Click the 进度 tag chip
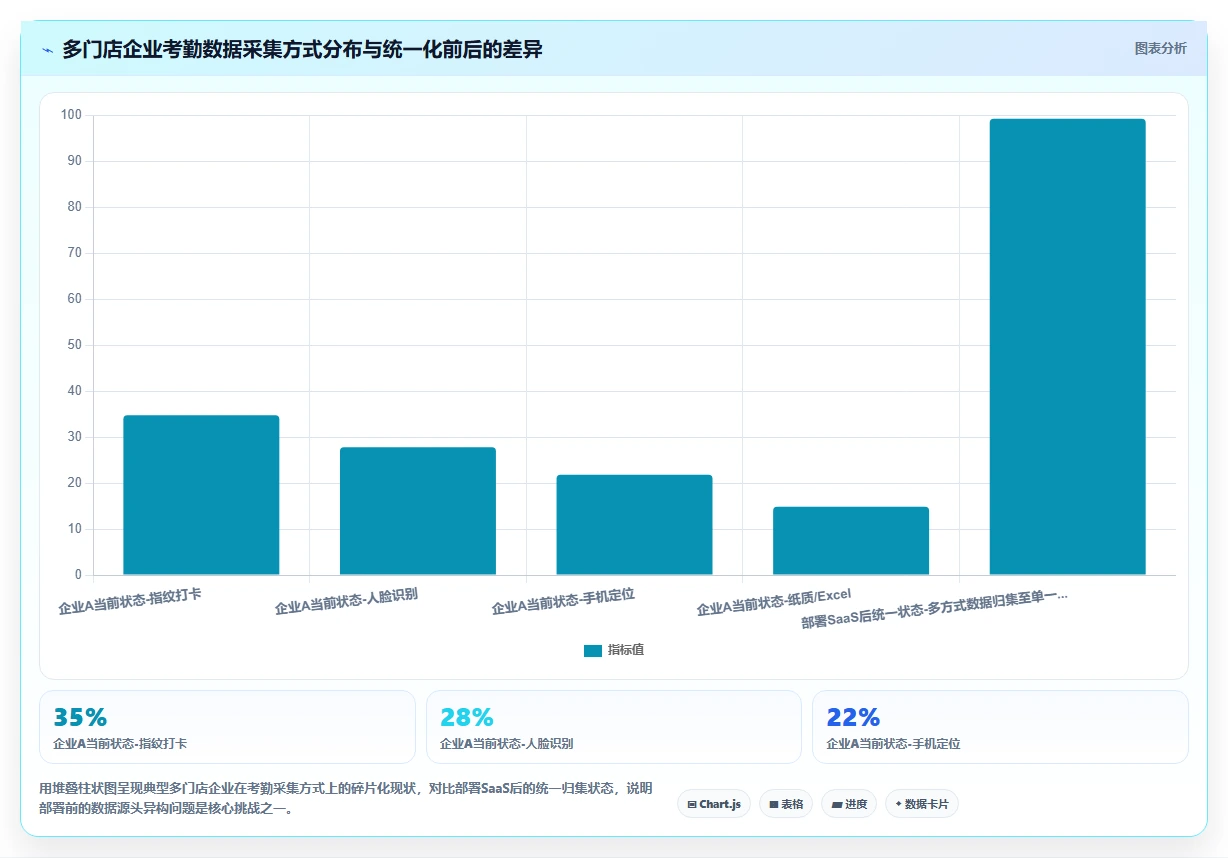The image size is (1228, 858). 849,804
